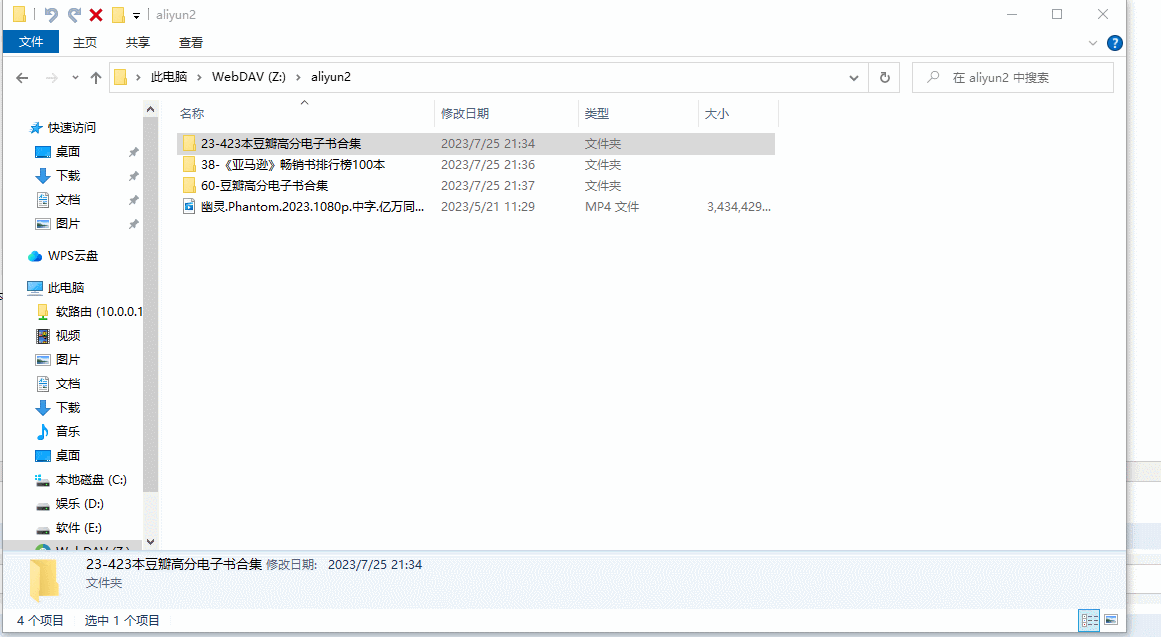Refresh the aliyun2 folder
1161x637 pixels.
click(x=885, y=78)
